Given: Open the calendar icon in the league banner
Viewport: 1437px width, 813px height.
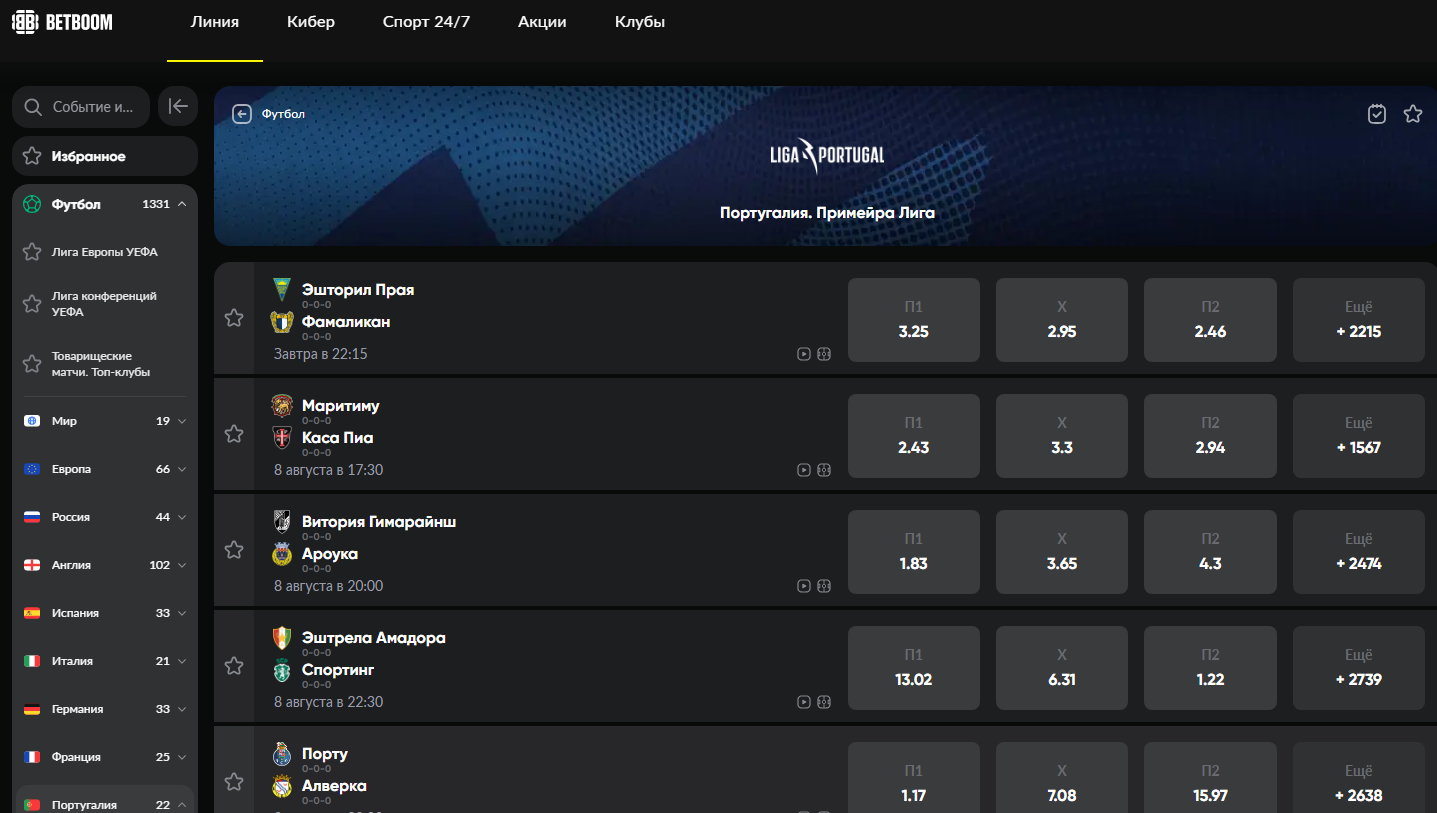Looking at the screenshot, I should 1377,114.
